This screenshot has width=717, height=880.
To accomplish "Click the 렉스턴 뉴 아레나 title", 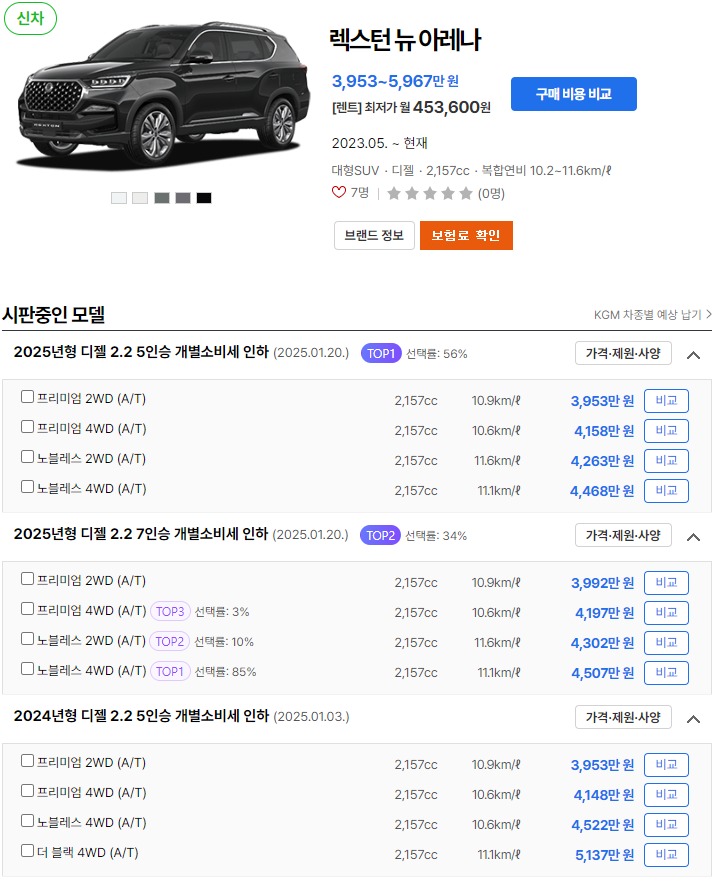I will 405,40.
